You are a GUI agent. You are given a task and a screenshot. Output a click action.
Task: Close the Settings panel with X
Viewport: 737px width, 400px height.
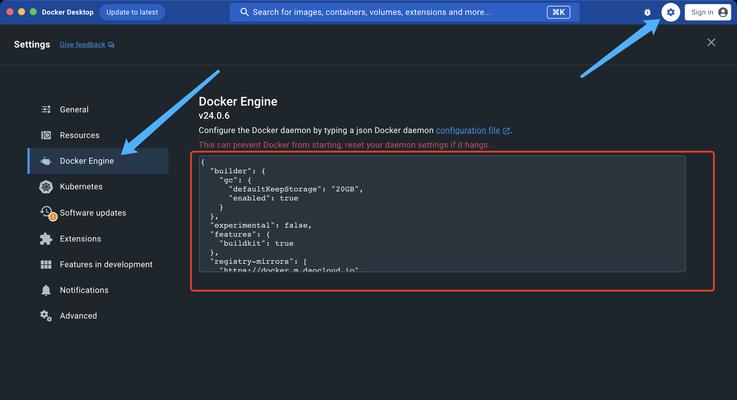711,42
